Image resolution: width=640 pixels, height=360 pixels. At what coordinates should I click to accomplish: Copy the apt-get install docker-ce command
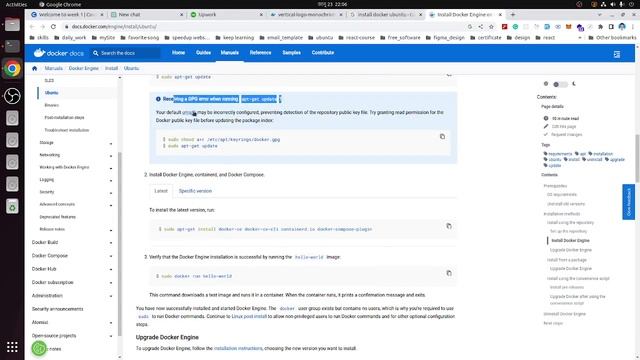pos(449,226)
